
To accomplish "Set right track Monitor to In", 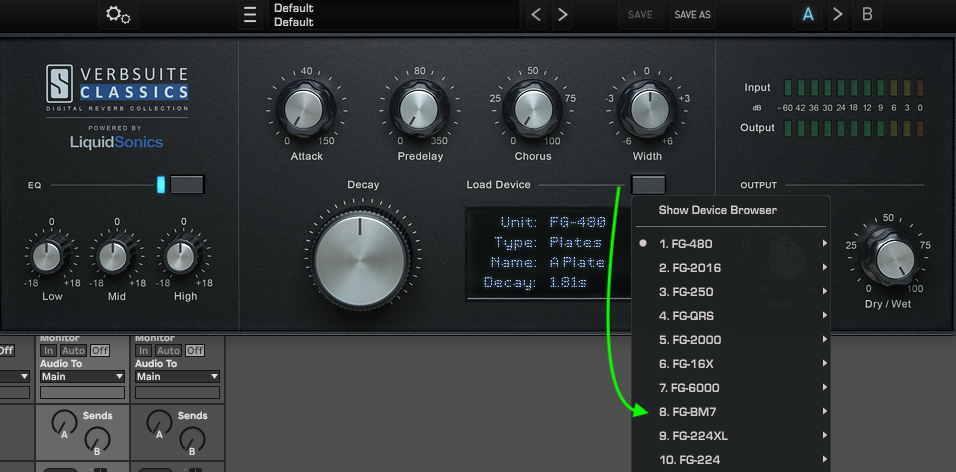I will pos(143,351).
